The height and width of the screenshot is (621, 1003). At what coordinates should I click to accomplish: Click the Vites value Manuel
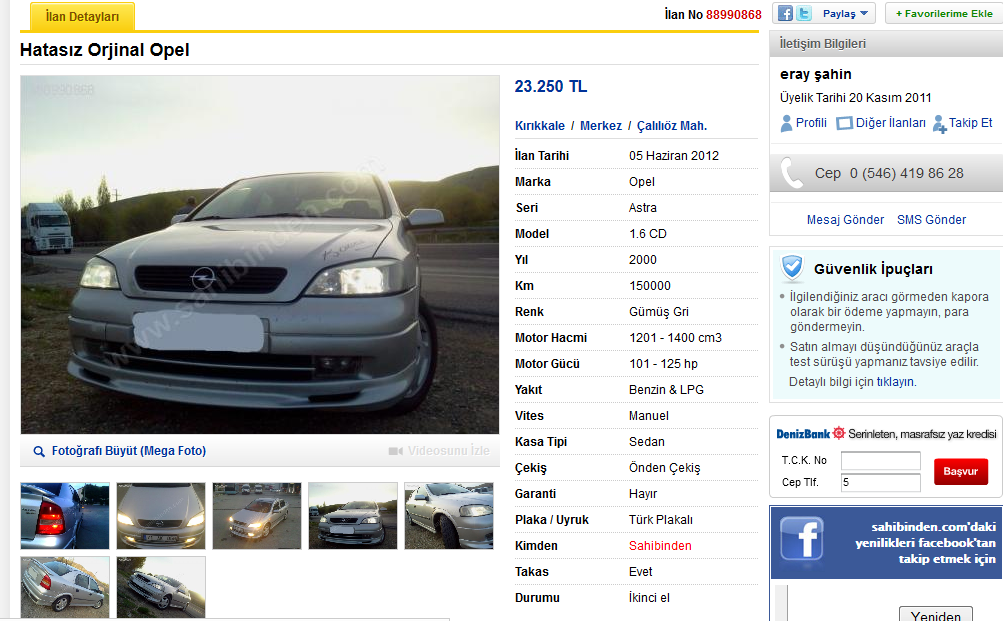pos(649,416)
